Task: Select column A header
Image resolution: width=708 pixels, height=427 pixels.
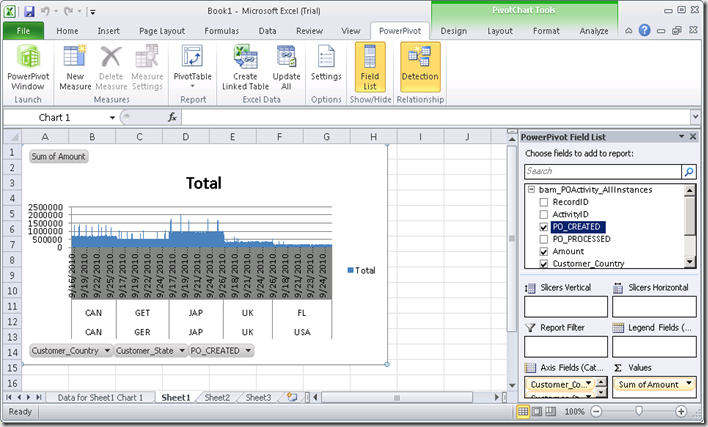Action: click(45, 136)
